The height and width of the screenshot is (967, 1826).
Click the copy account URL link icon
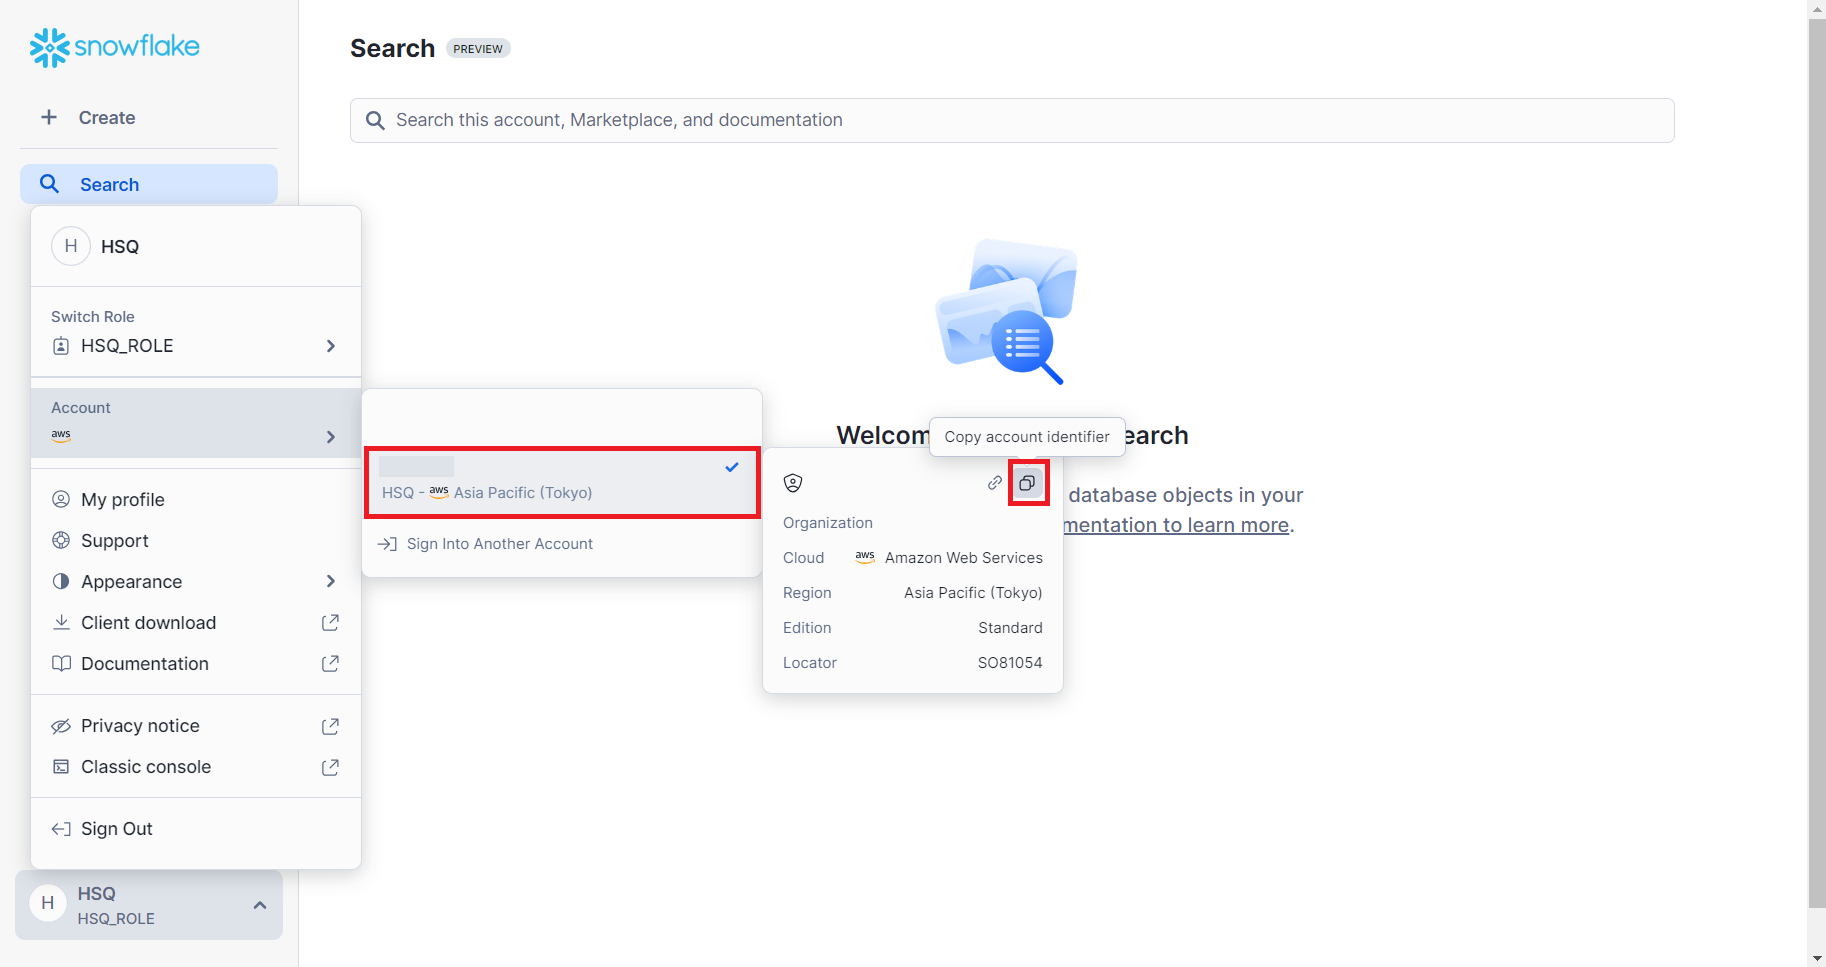994,483
